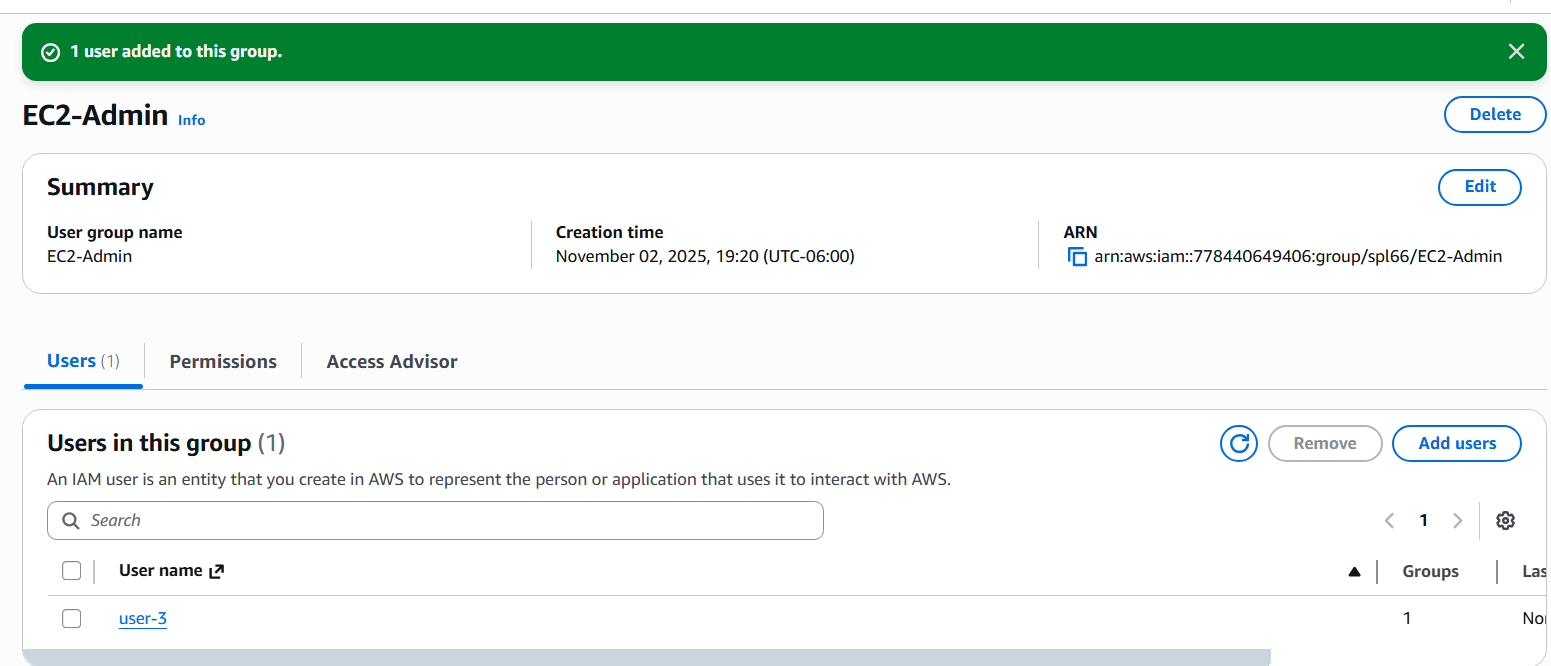Refresh the users list
This screenshot has width=1551, height=666.
(1238, 443)
